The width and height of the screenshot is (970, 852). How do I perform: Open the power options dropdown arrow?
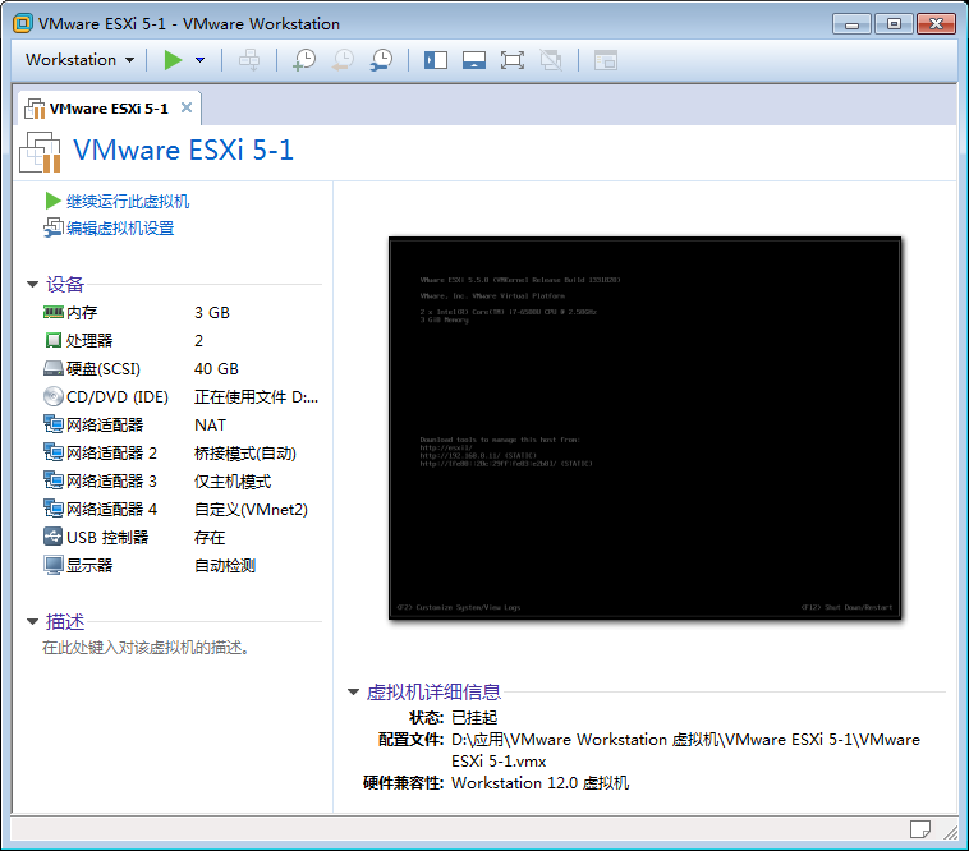tap(200, 60)
